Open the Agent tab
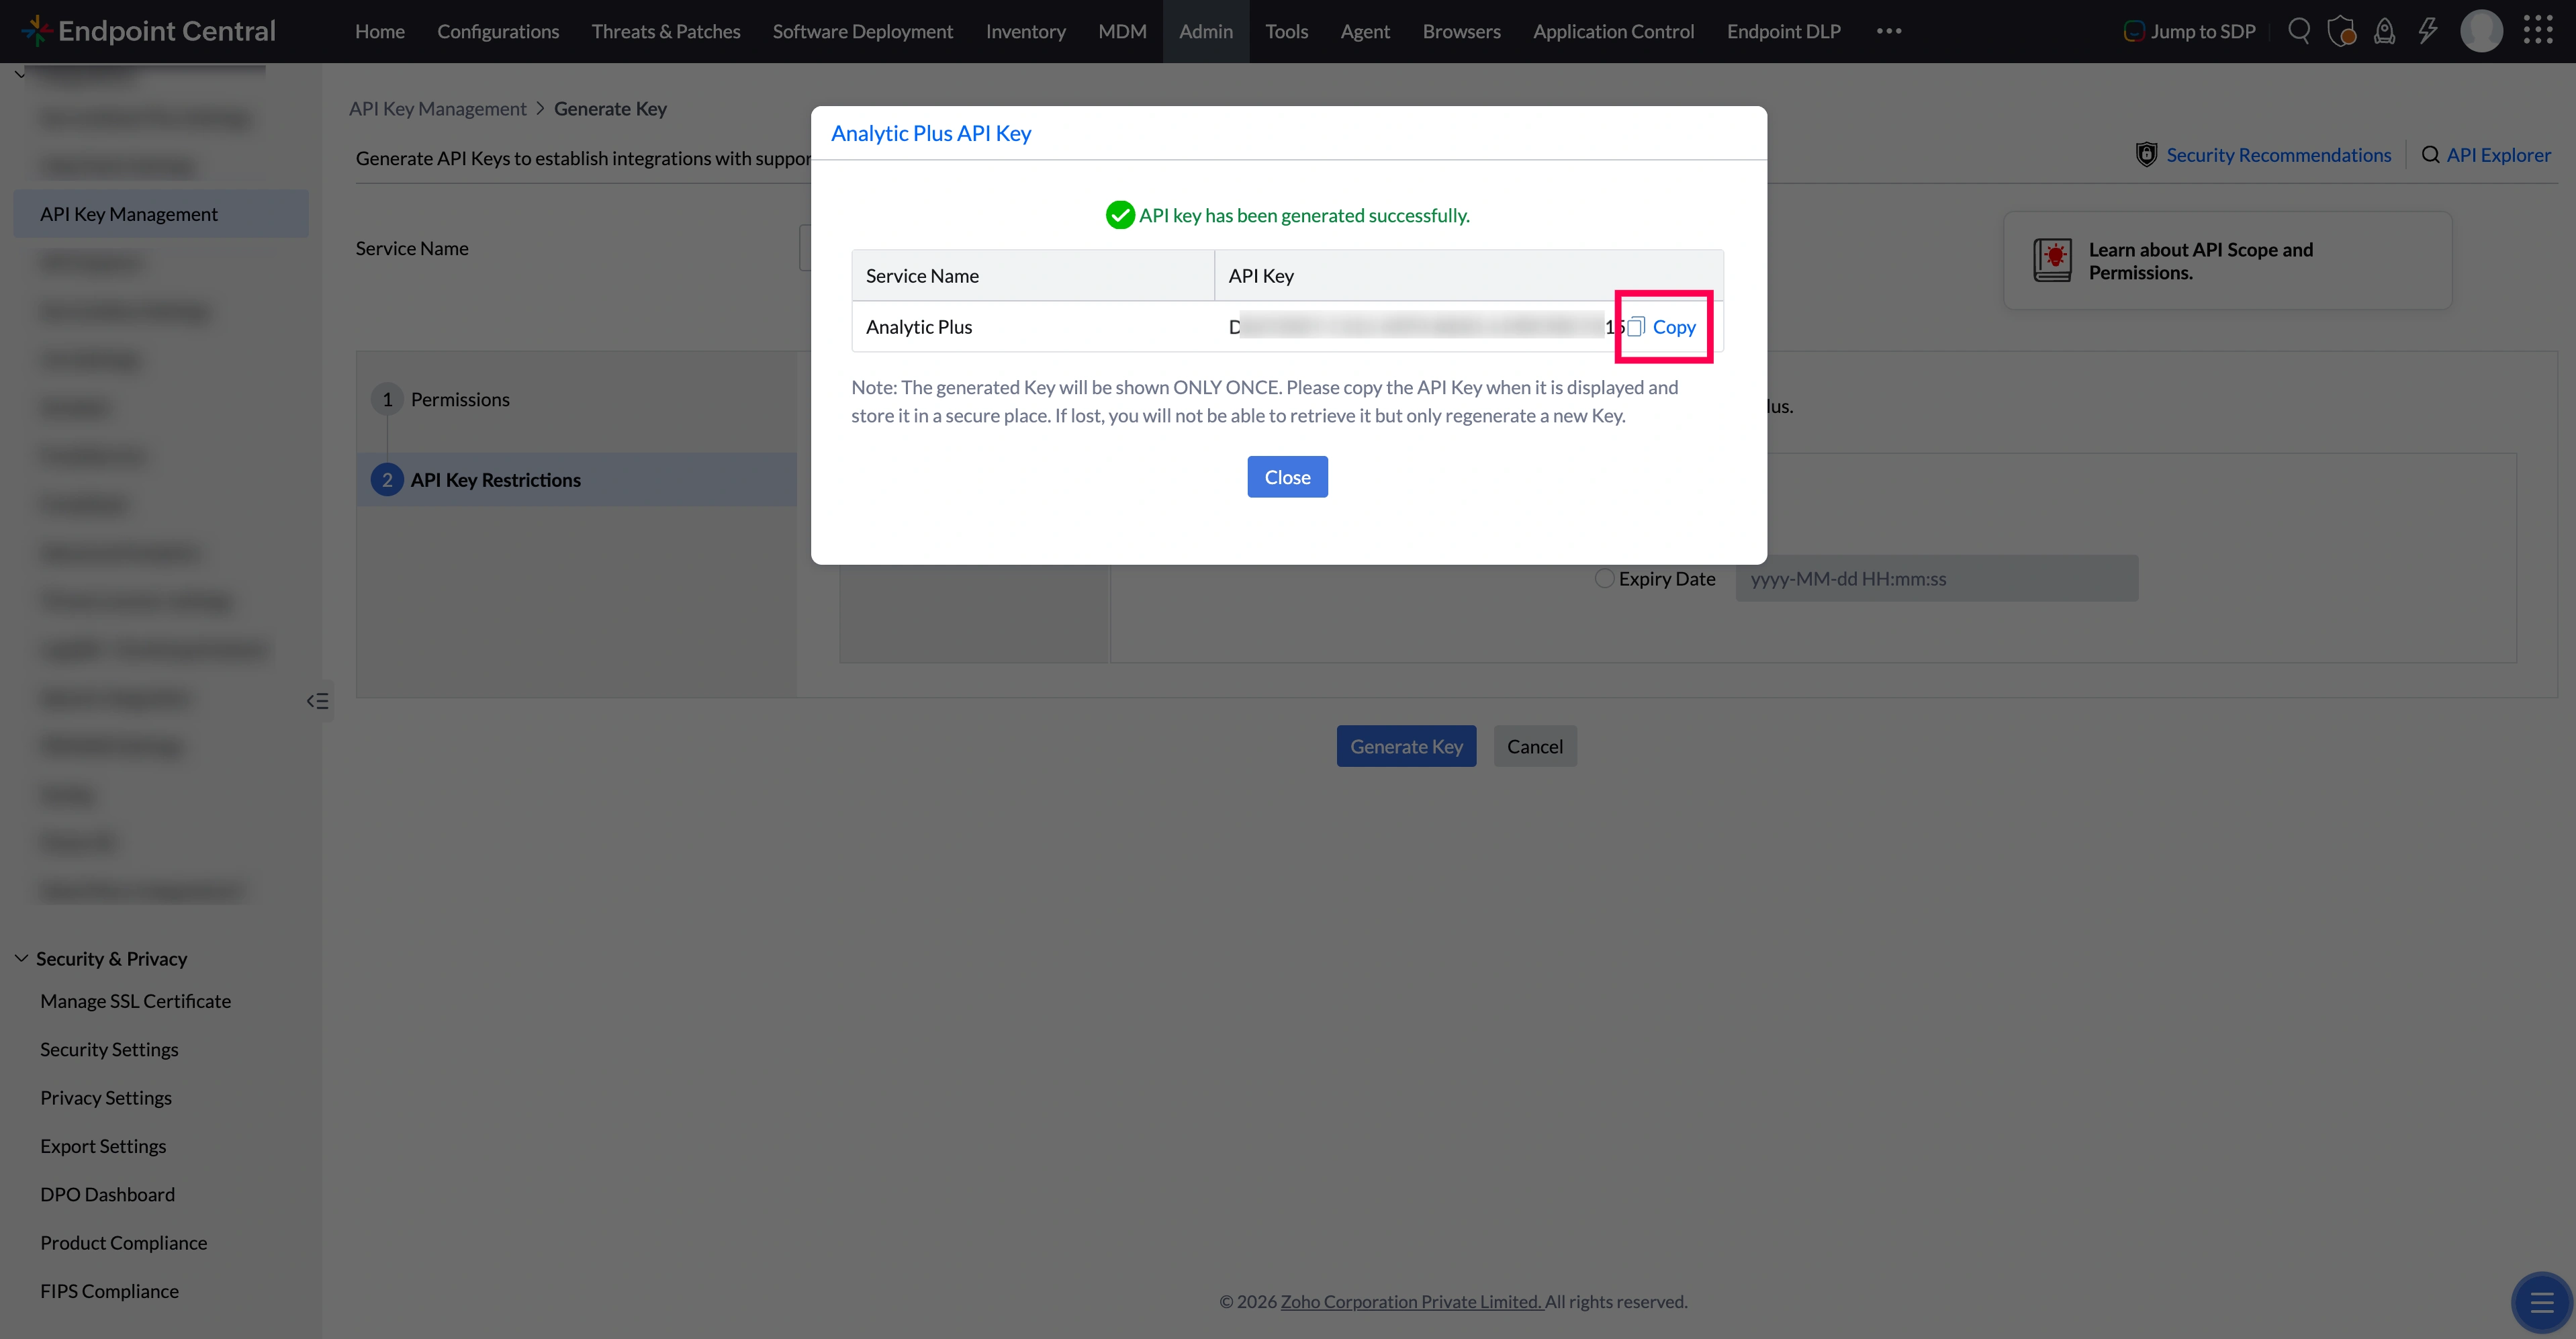This screenshot has height=1339, width=2576. tap(1365, 31)
